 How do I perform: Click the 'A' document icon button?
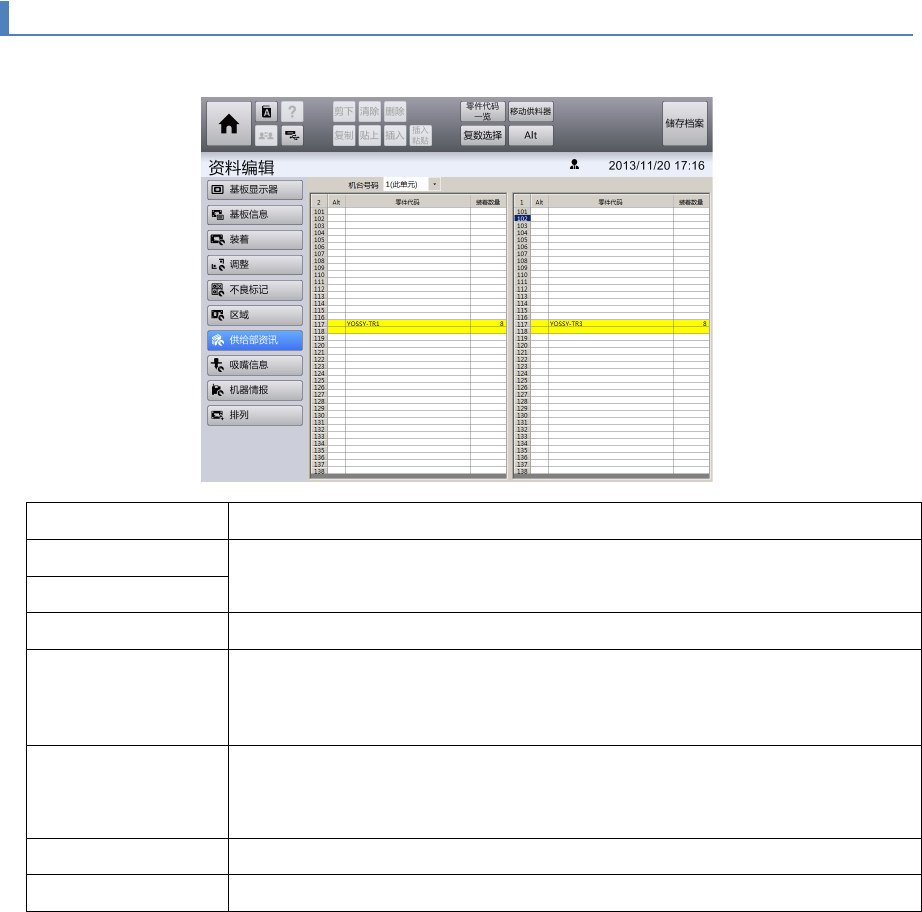[266, 112]
